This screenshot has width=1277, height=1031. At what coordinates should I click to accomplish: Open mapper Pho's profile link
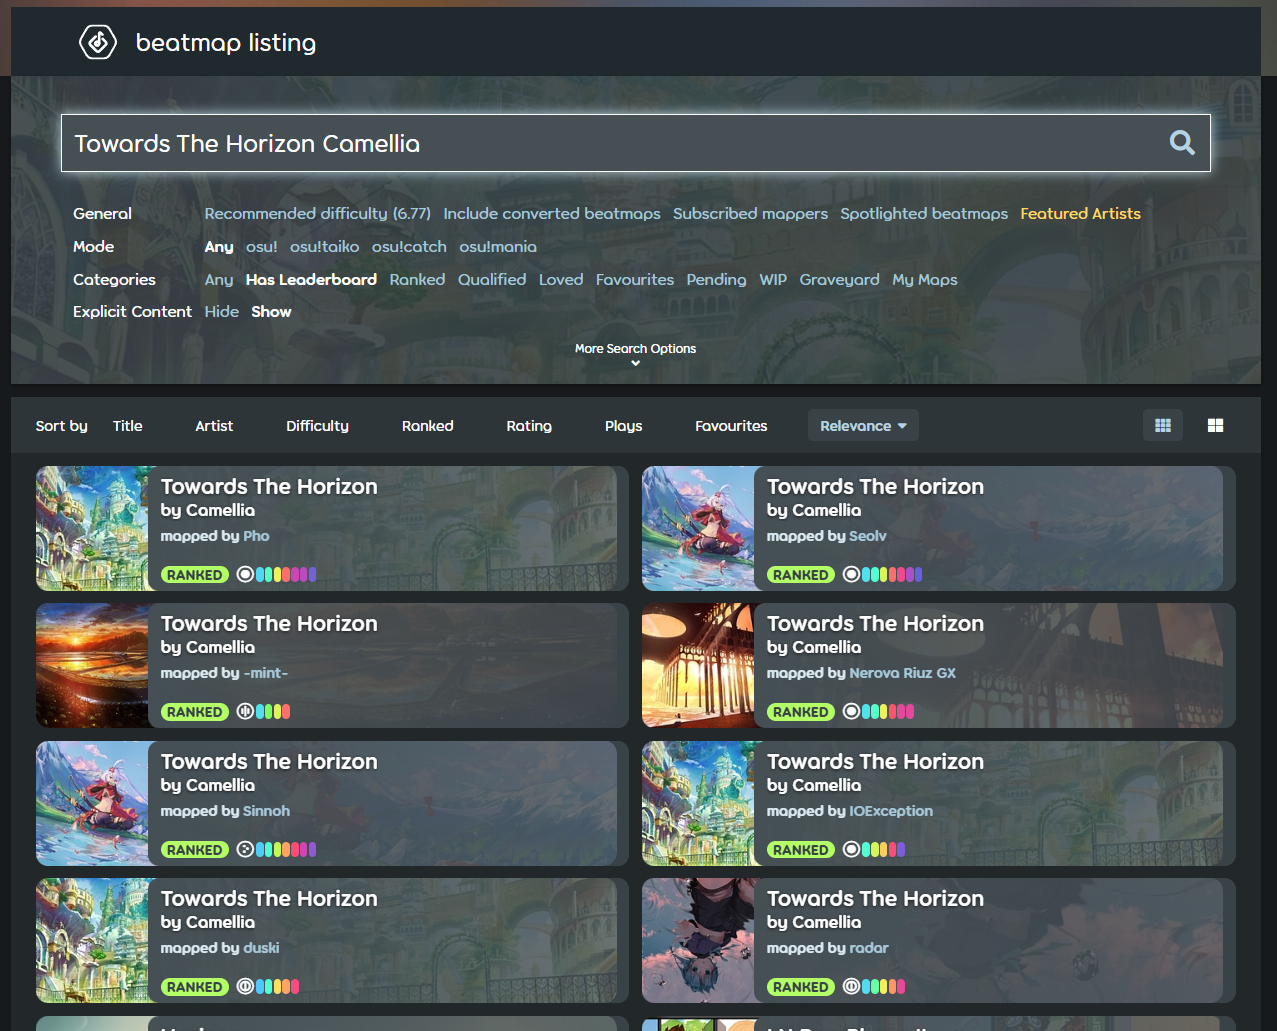point(256,536)
